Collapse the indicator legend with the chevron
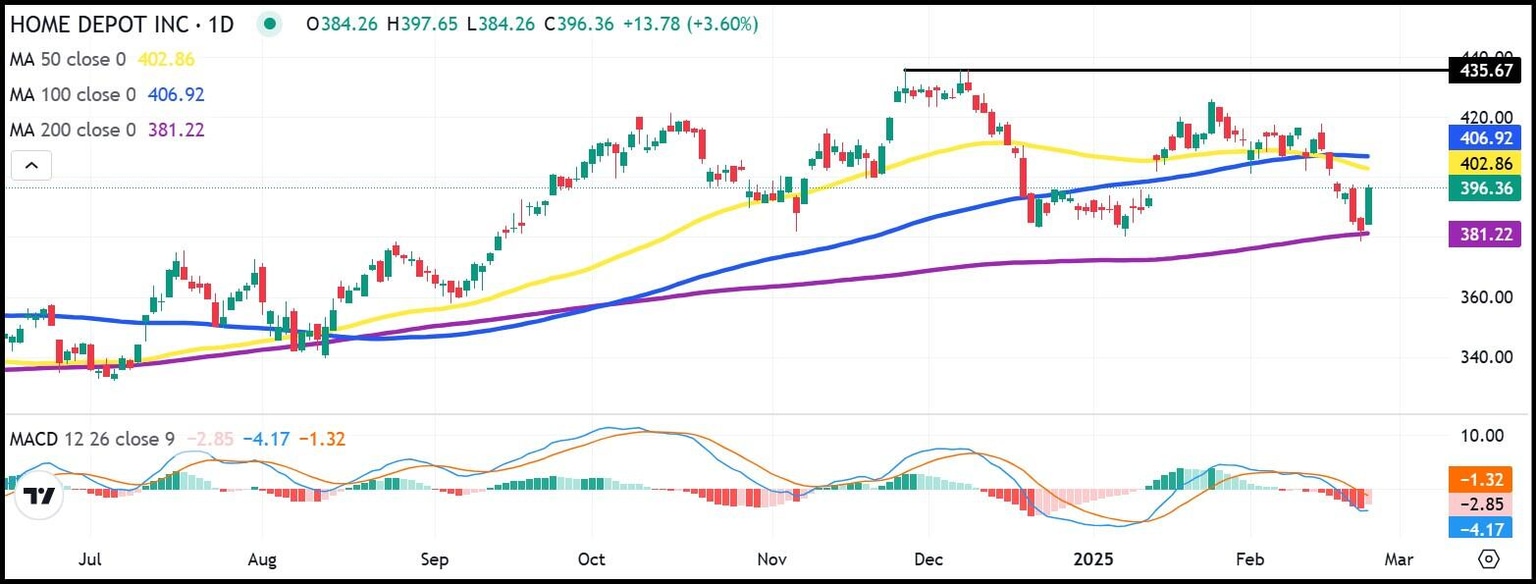This screenshot has width=1536, height=584. coord(31,165)
